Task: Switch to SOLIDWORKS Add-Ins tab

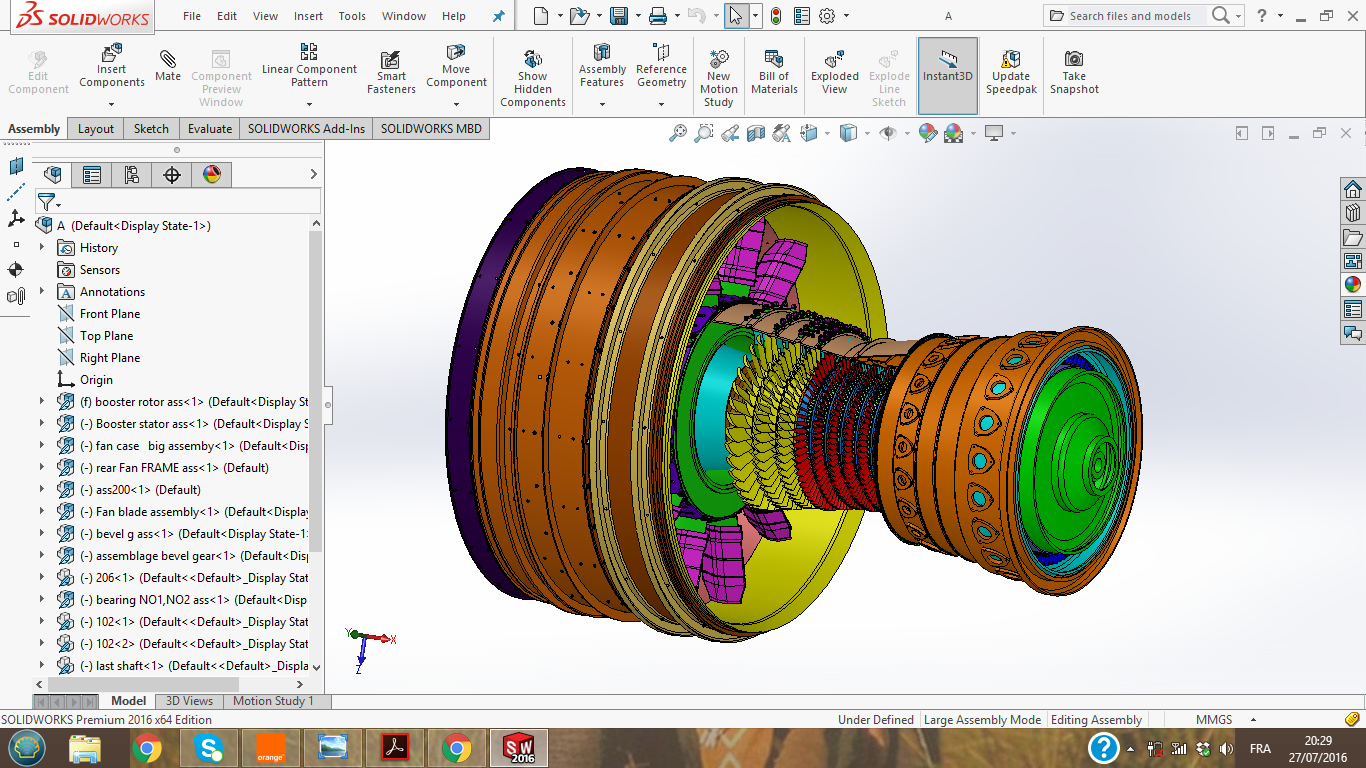Action: coord(306,129)
